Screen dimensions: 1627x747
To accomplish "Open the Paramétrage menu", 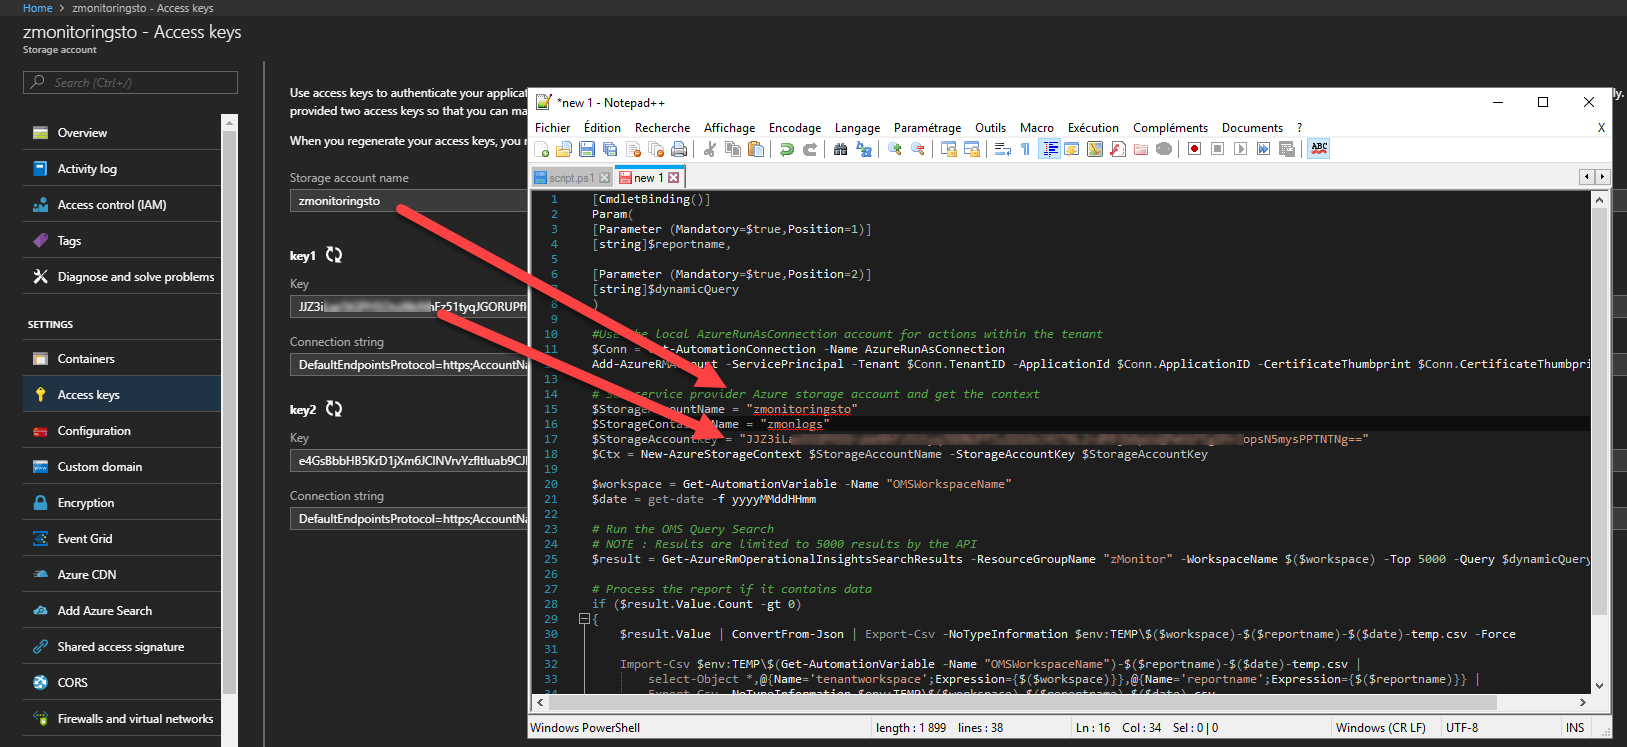I will (x=927, y=128).
